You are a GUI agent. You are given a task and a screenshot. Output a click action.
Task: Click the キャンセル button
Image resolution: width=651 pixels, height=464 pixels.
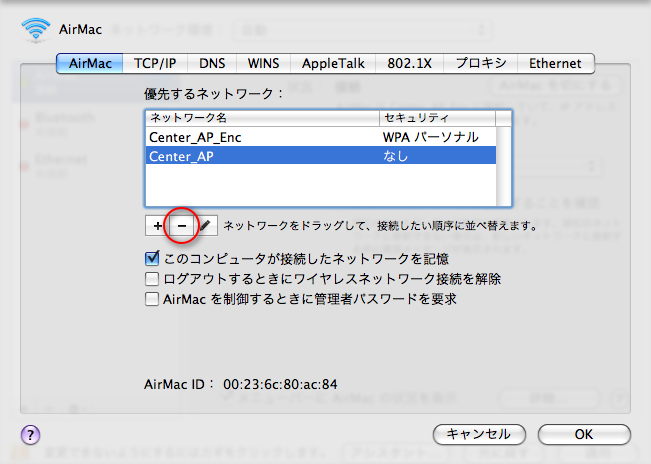tap(479, 435)
